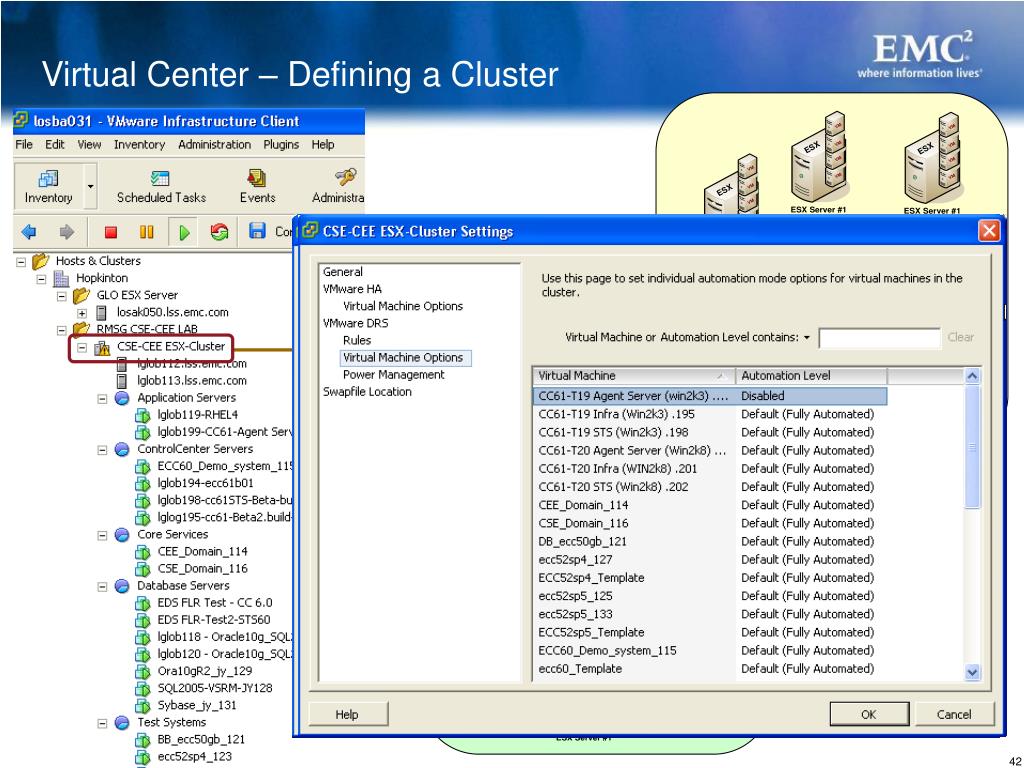The height and width of the screenshot is (768, 1024).
Task: Select the lglob194-ecc61b01 VM icon
Action: pyautogui.click(x=142, y=484)
